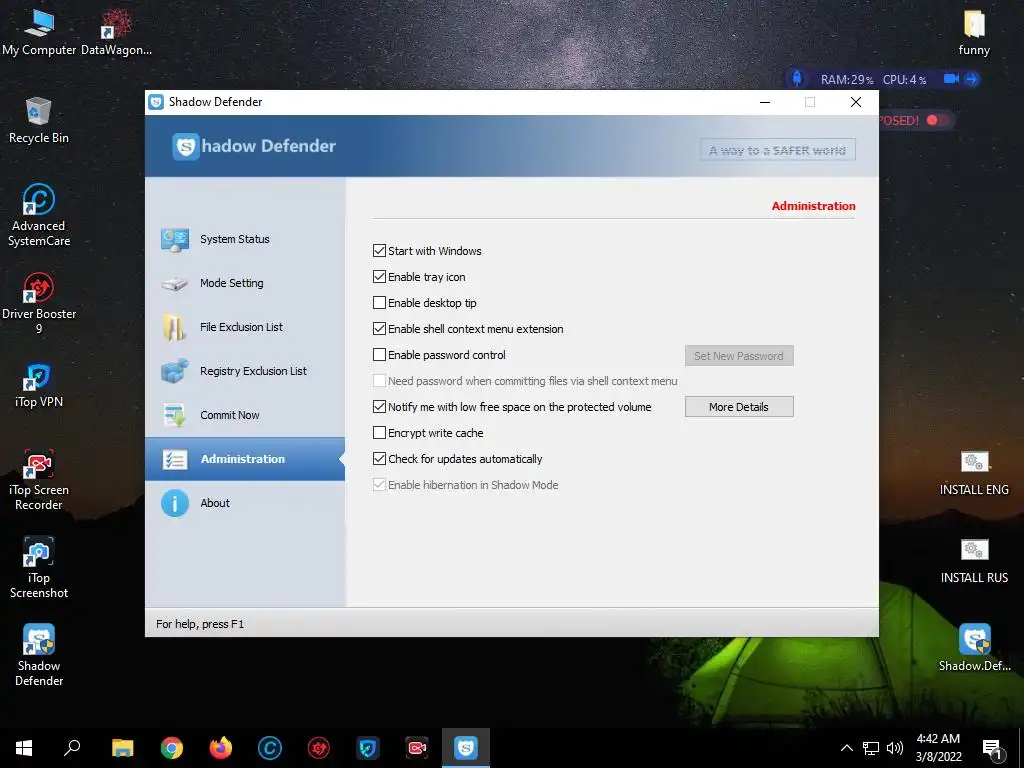Screen dimensions: 1024x768
Task: Open Firefox from the taskbar
Action: [x=221, y=748]
